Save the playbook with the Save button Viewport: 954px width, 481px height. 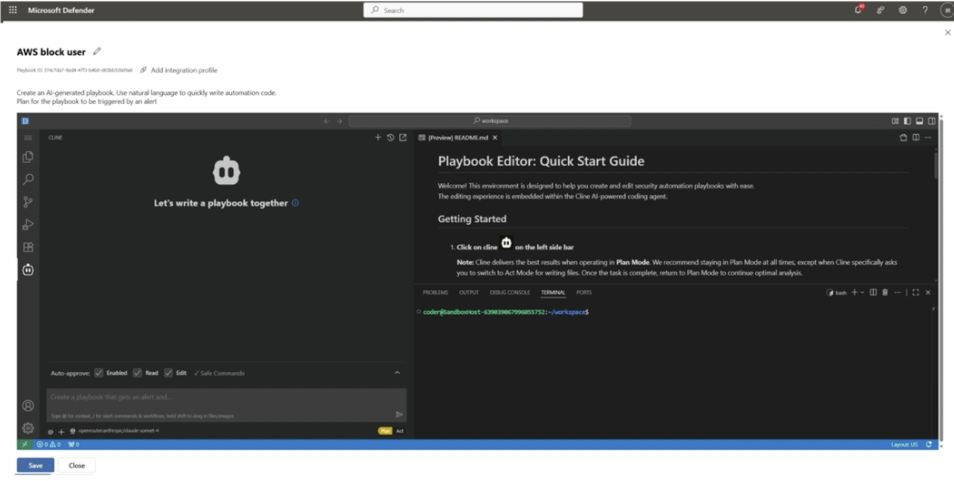[x=35, y=466]
